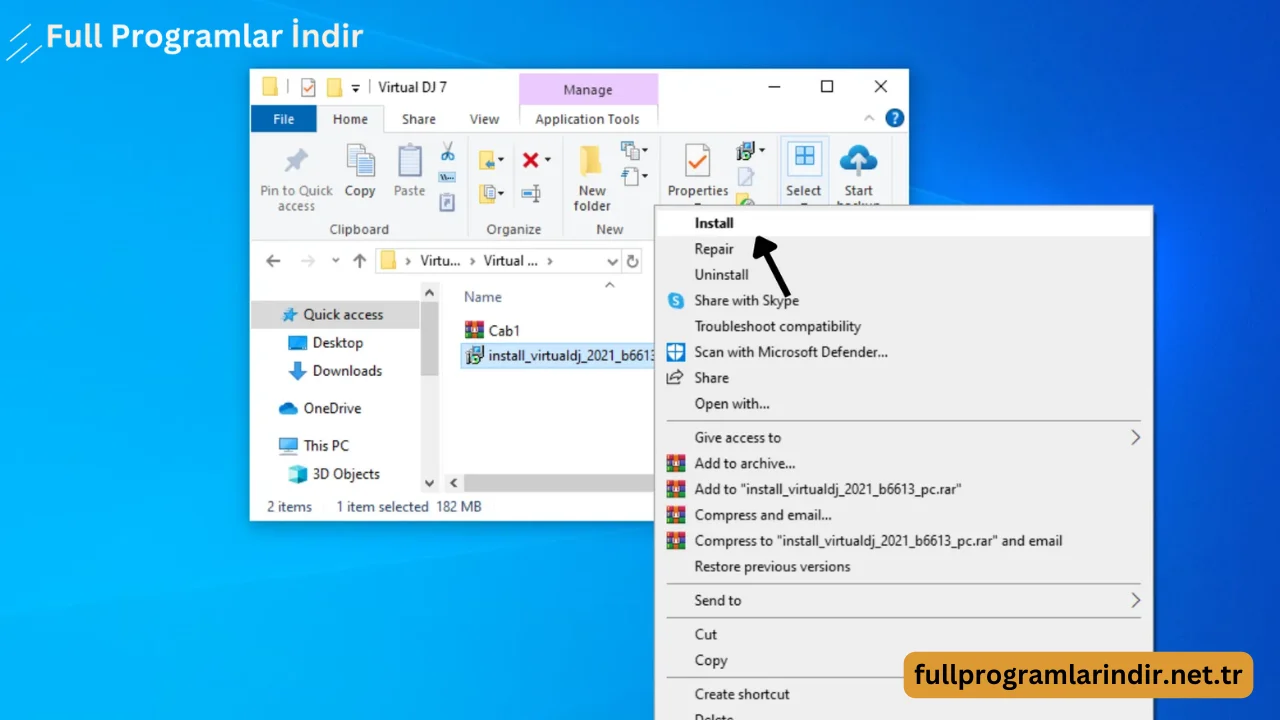Image resolution: width=1280 pixels, height=720 pixels.
Task: Click the navigation pane scroll-down arrow
Action: (430, 483)
